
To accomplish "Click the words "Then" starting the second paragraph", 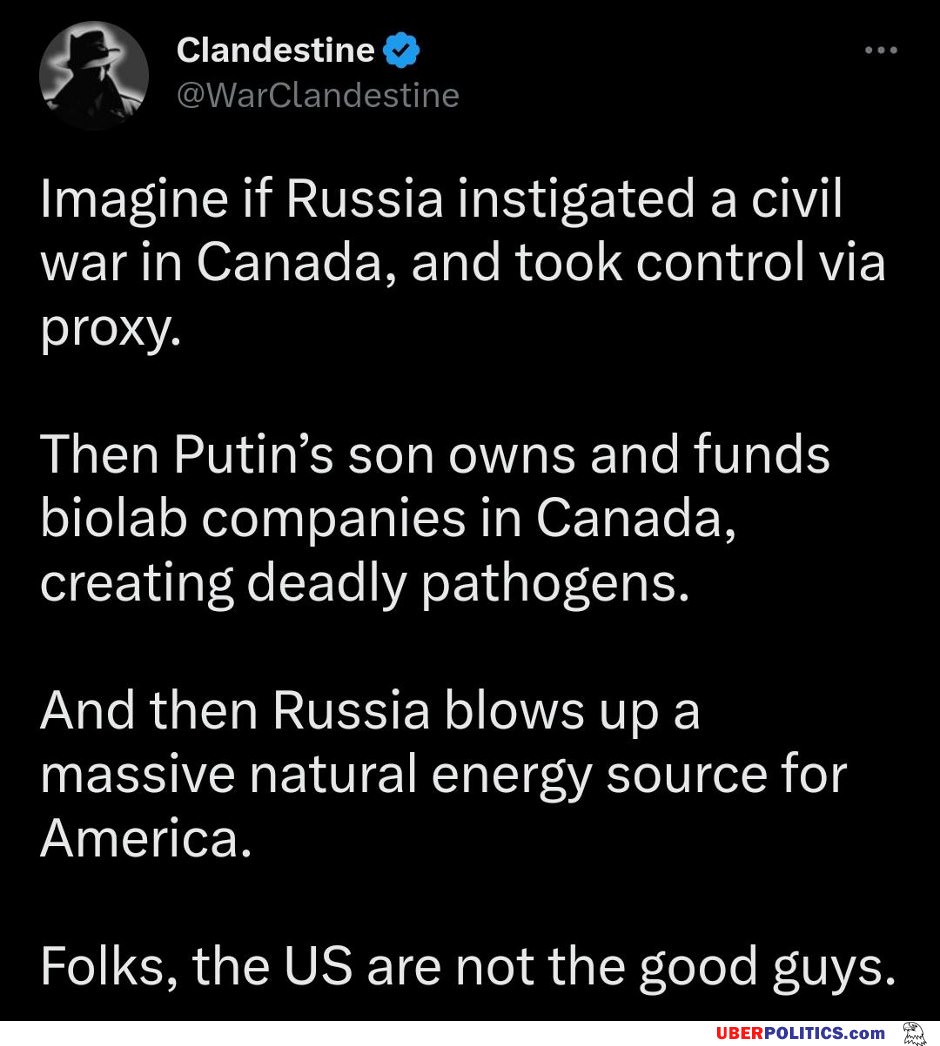I will (98, 456).
